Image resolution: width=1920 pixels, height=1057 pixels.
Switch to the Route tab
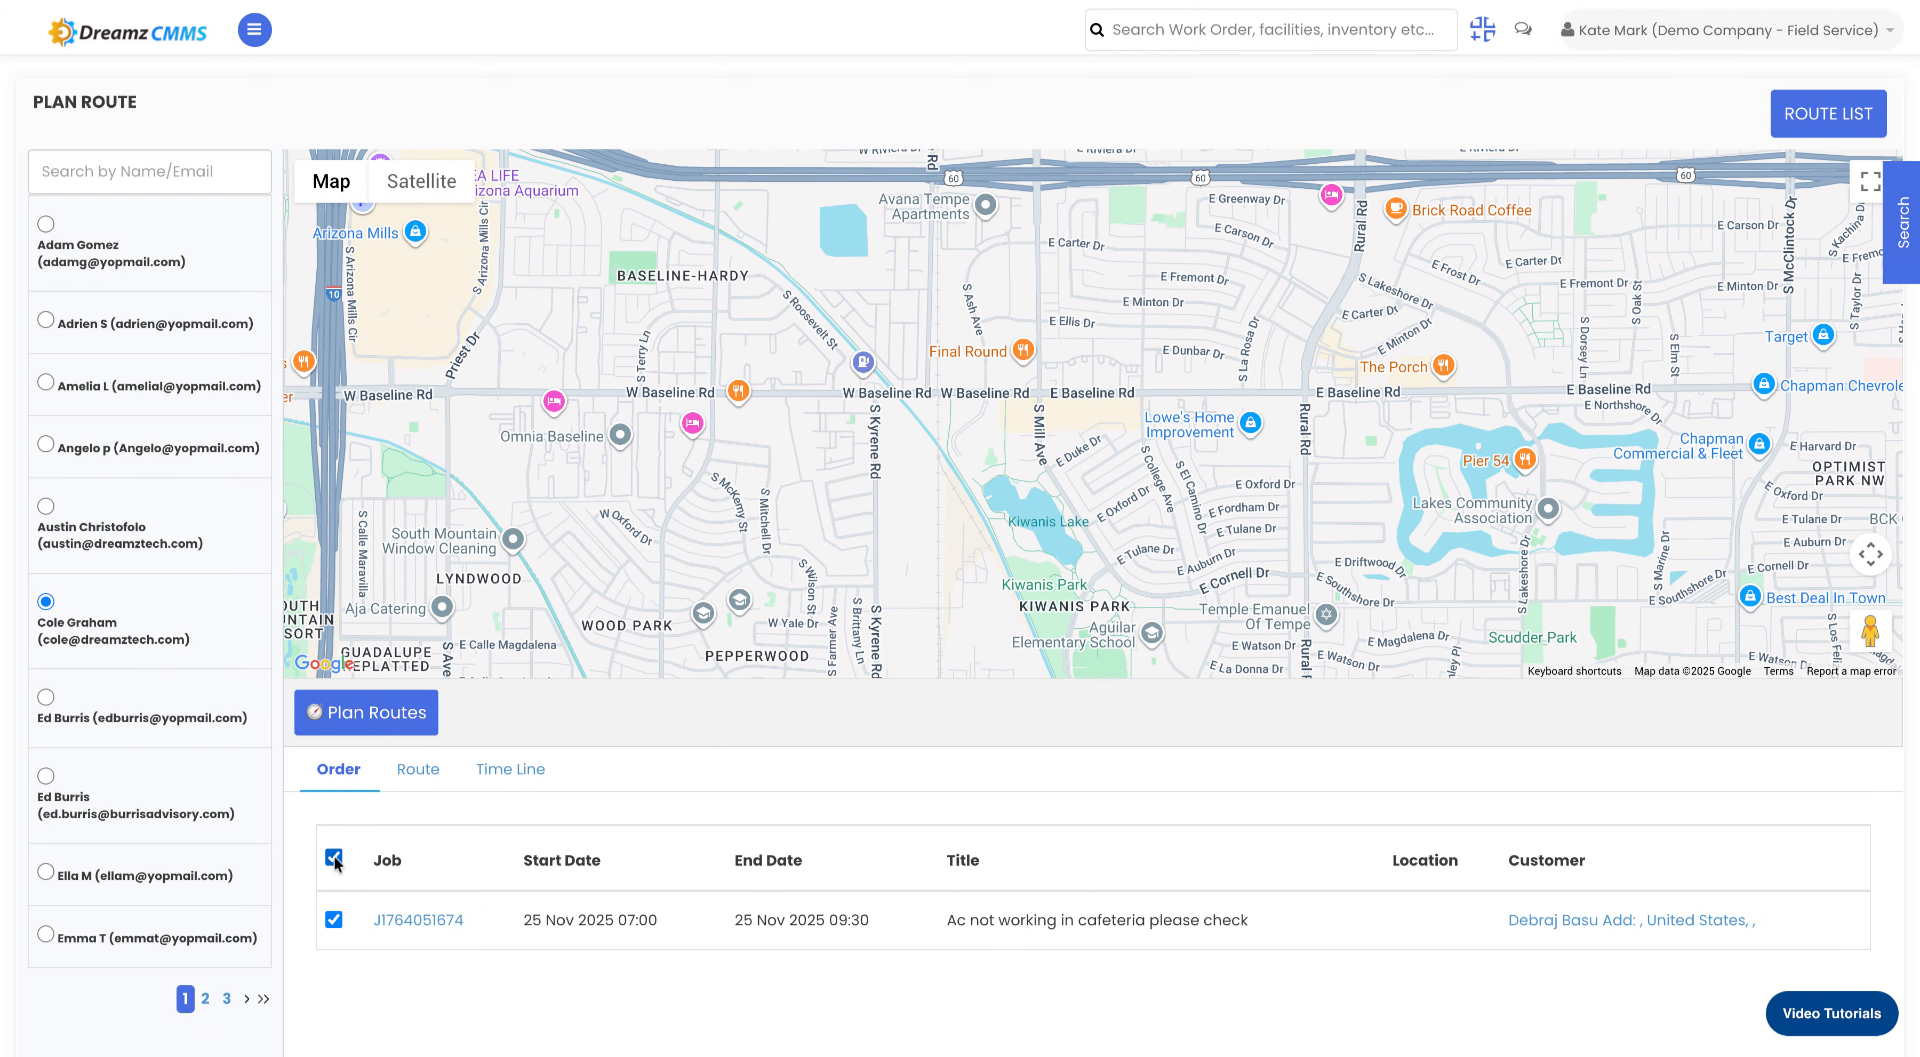coord(418,769)
